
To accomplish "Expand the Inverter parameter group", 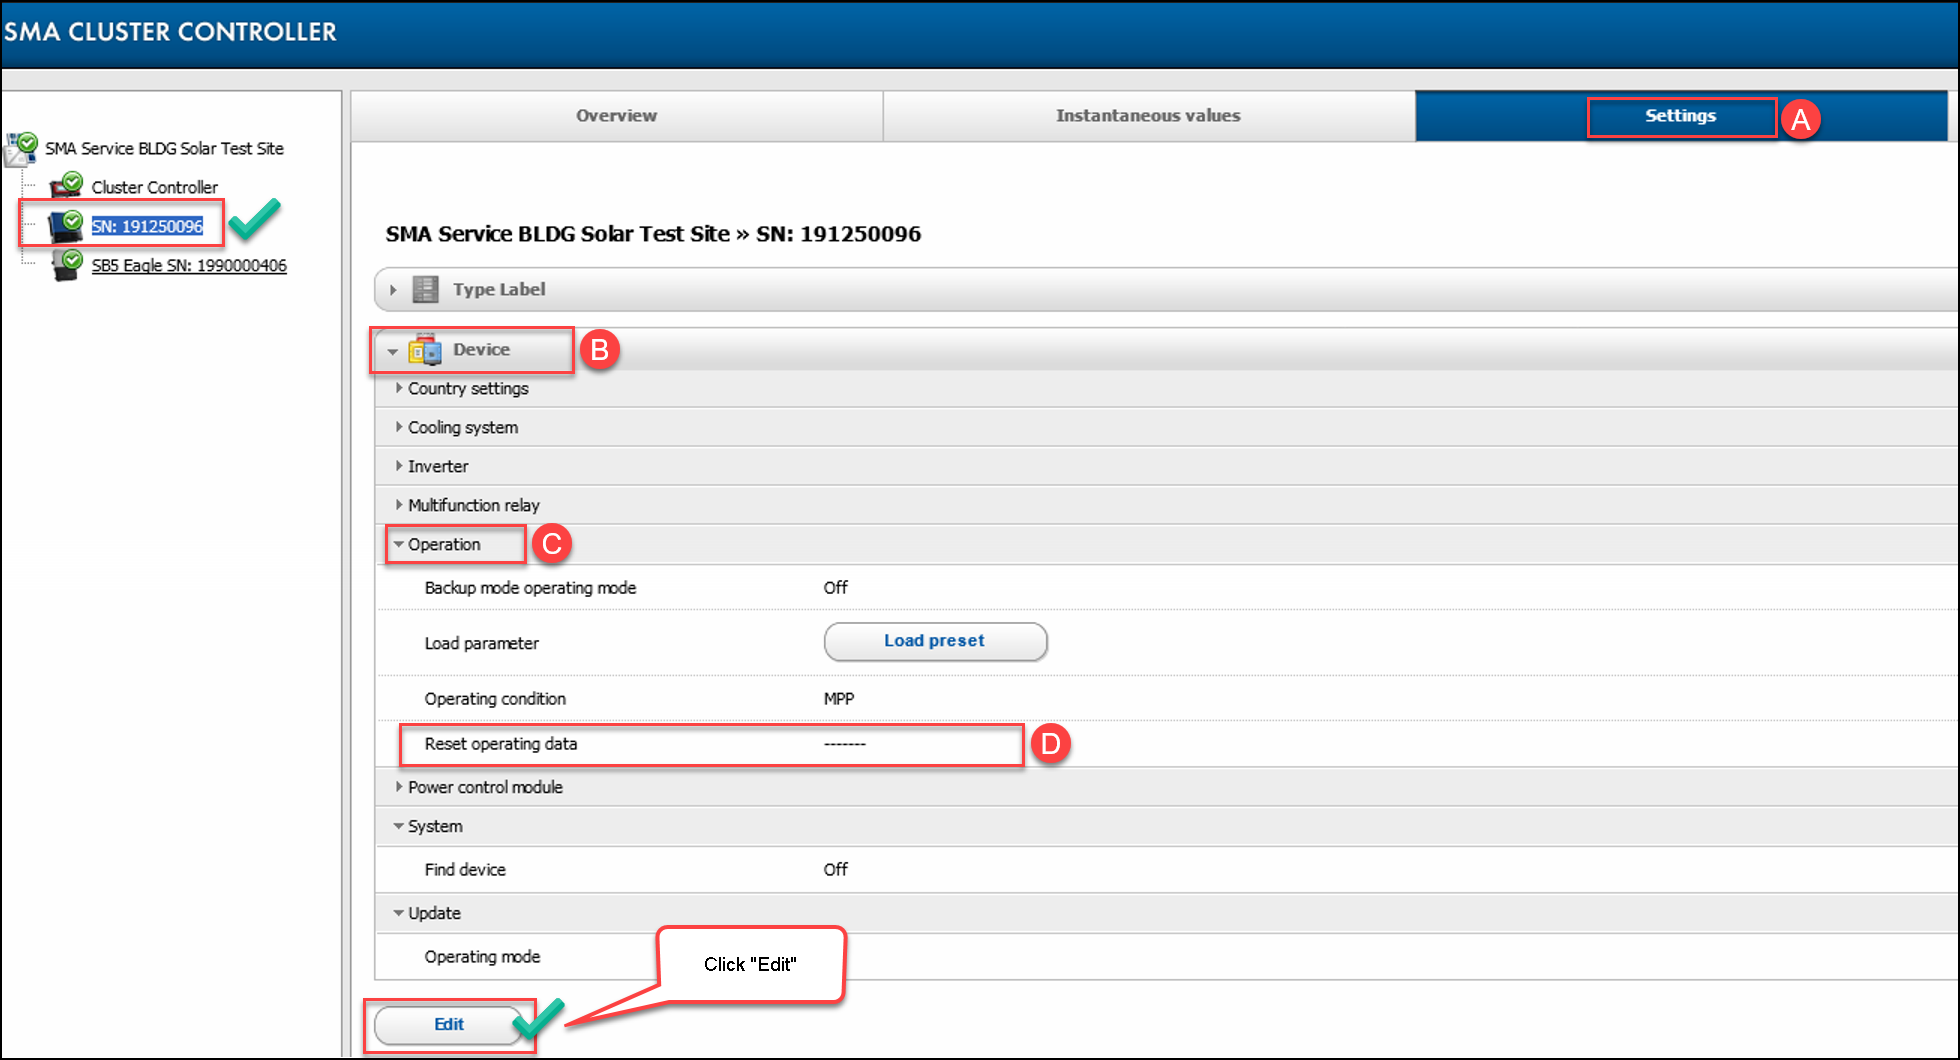I will coord(399,466).
